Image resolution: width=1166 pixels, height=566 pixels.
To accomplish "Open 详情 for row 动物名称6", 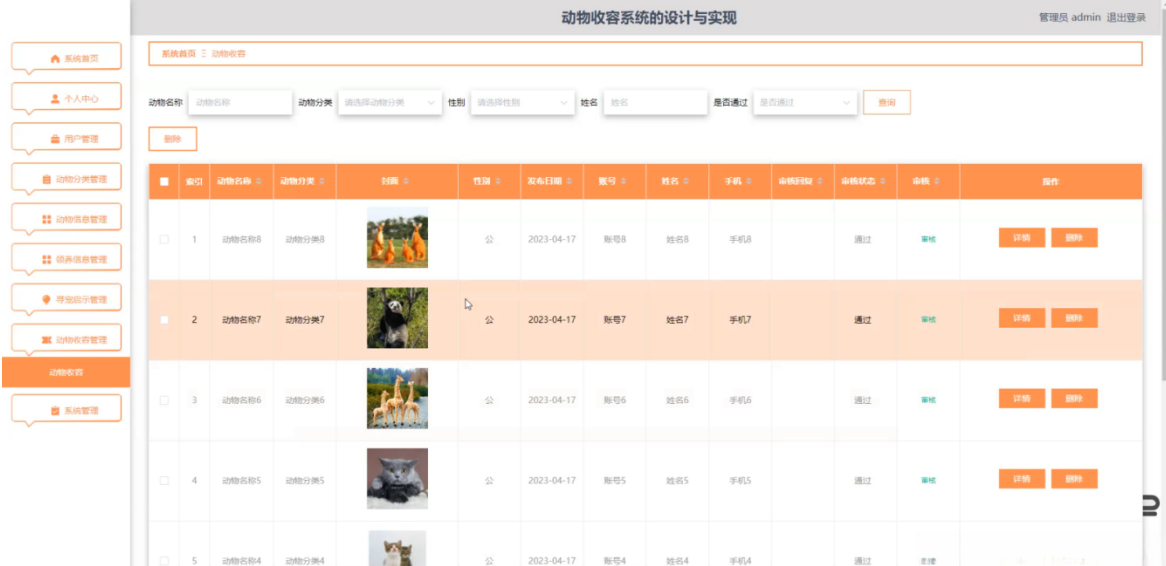I will (x=1022, y=399).
